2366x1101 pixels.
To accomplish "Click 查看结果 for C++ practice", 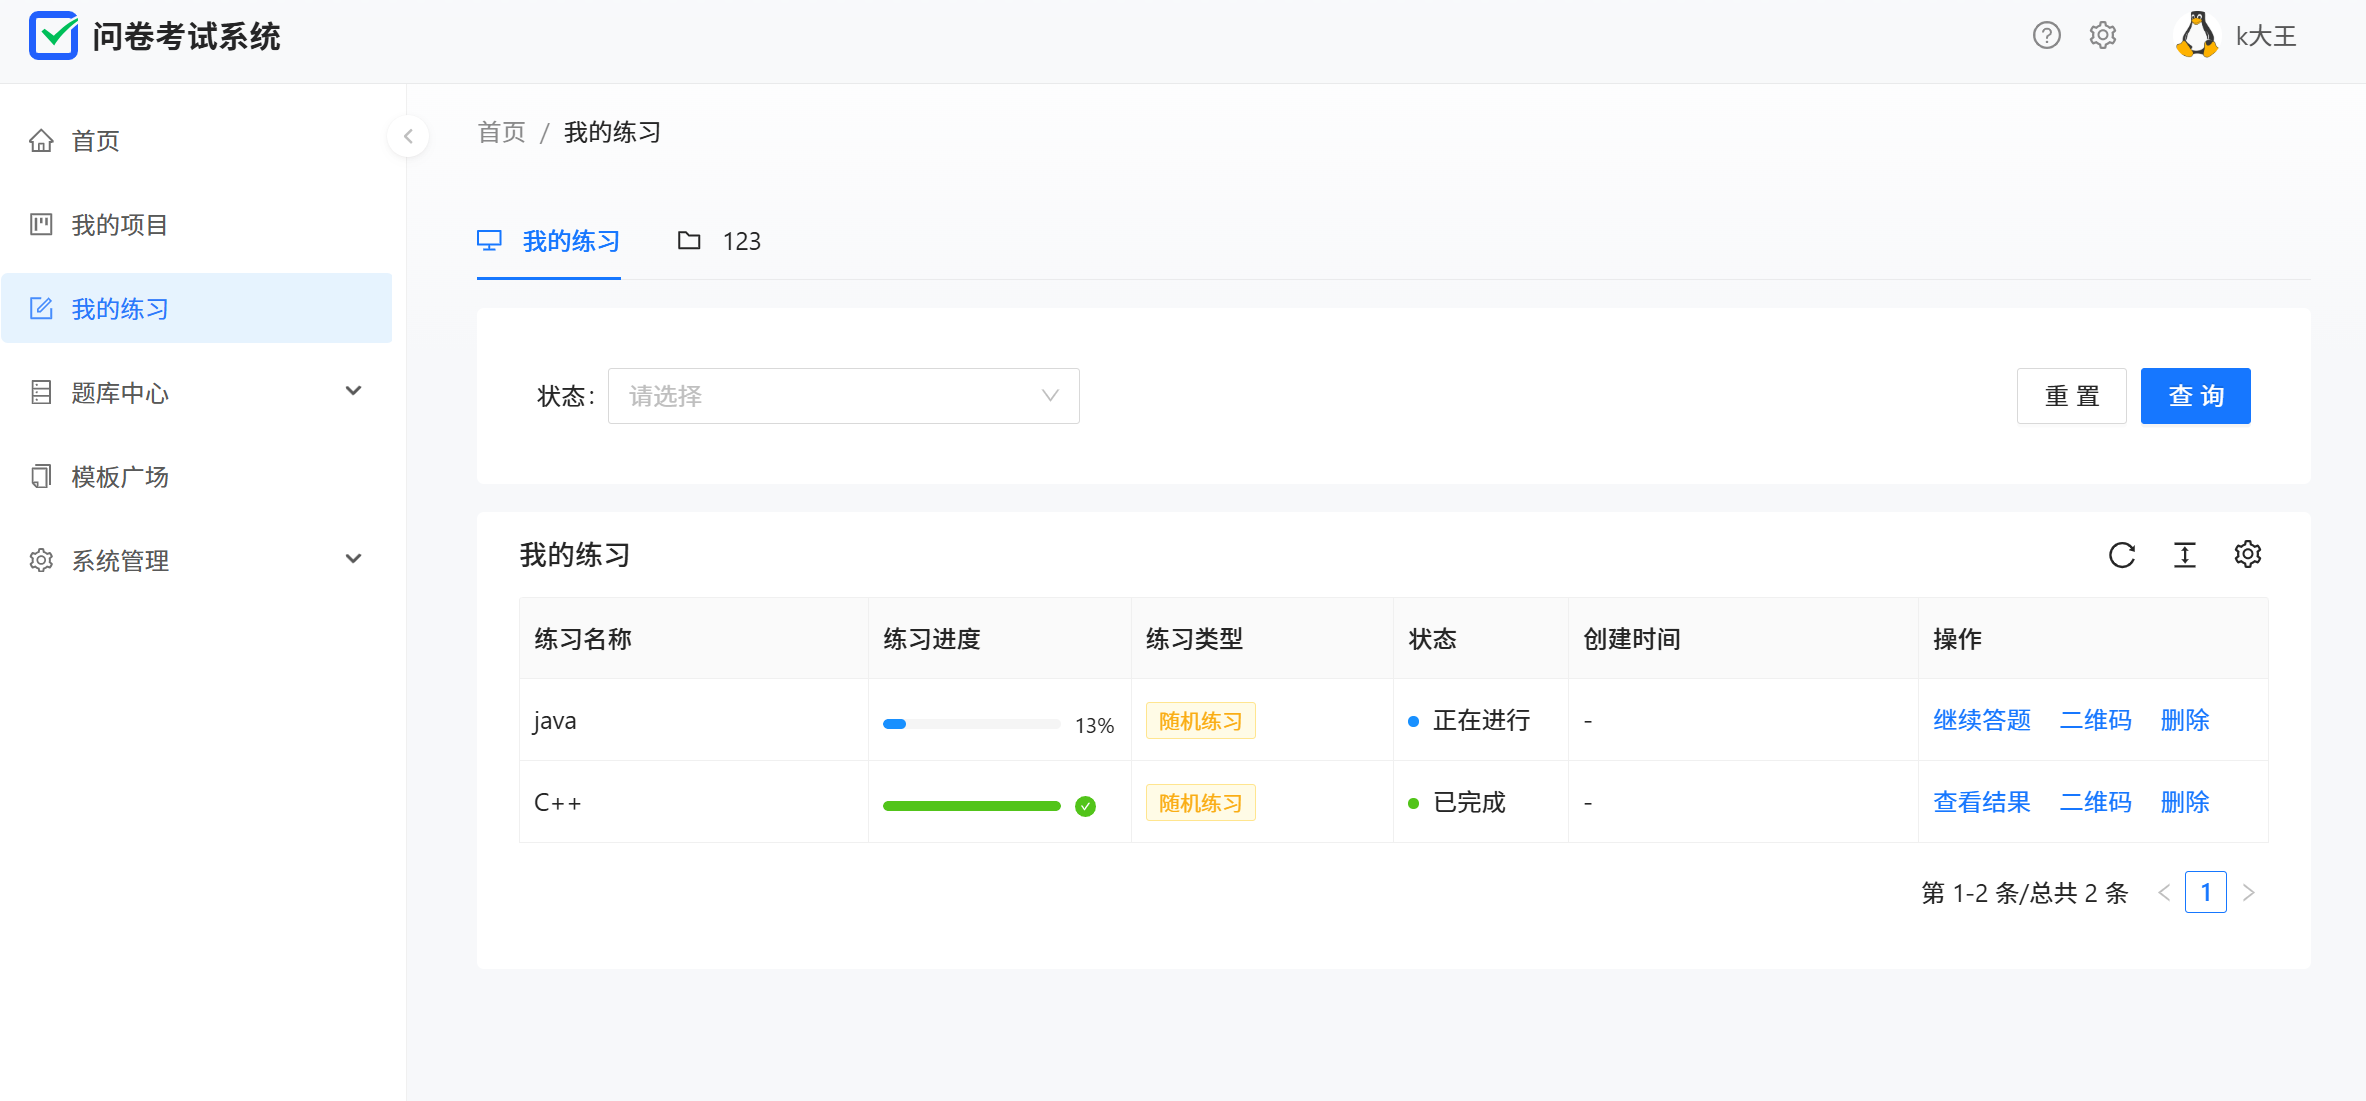I will [x=1981, y=802].
